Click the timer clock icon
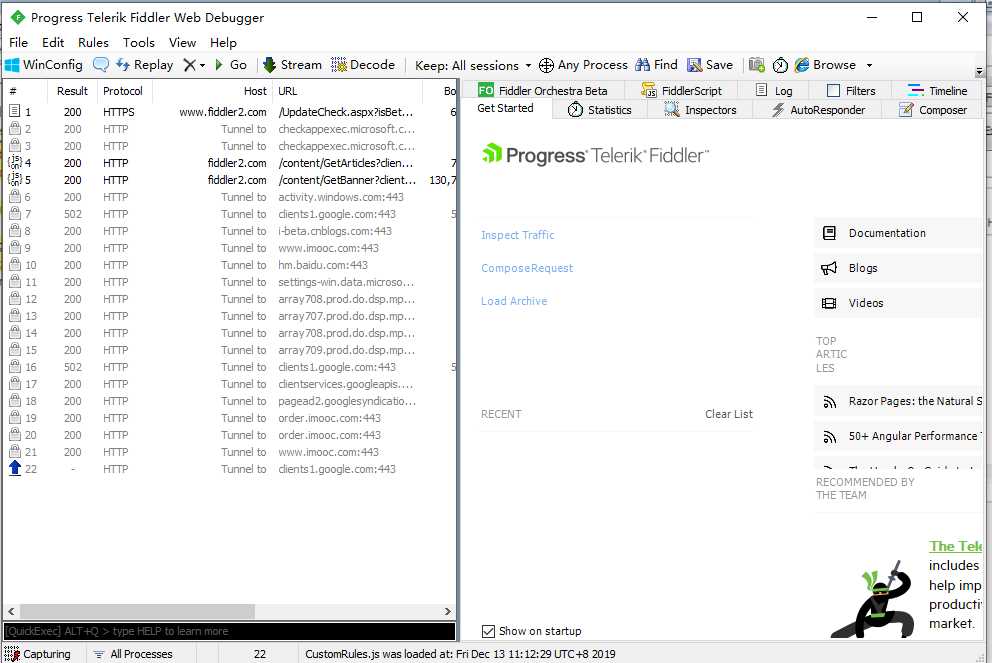This screenshot has height=663, width=992. 780,65
